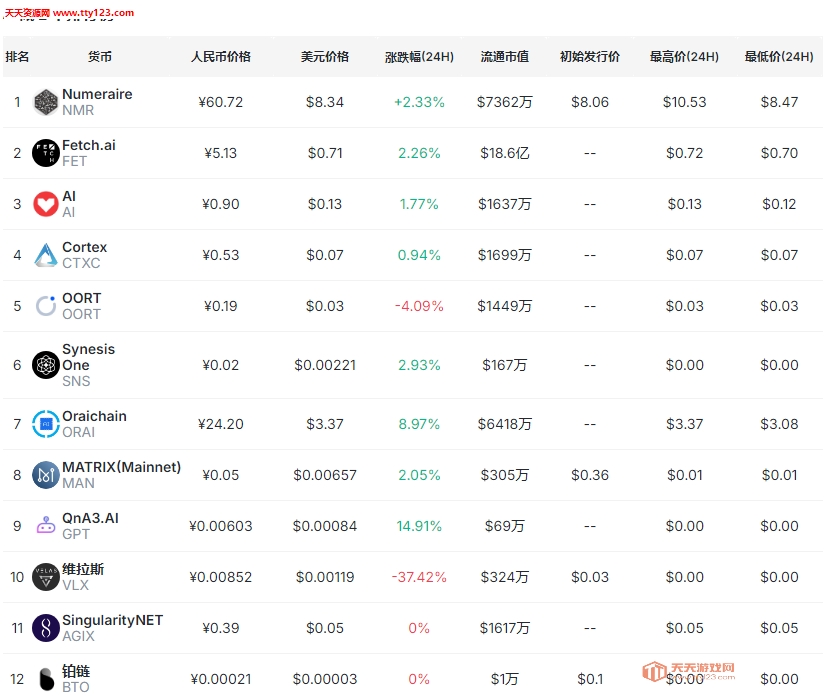Click the Fetch.ai black circle logo

(x=46, y=153)
